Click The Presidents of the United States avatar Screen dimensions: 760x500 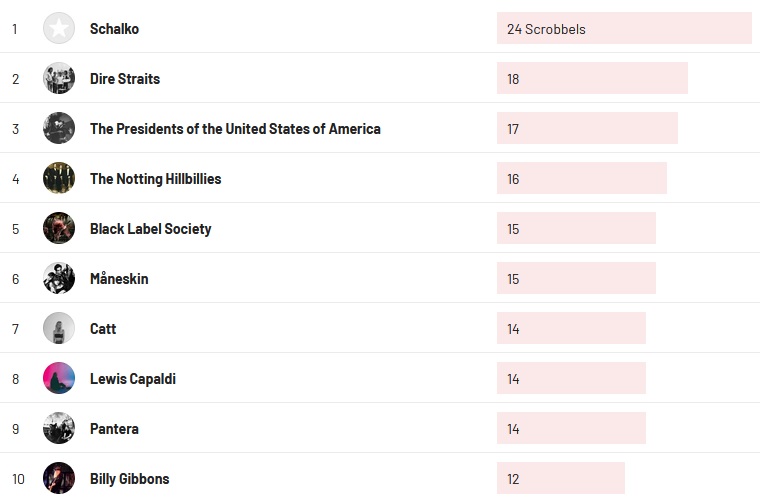59,128
